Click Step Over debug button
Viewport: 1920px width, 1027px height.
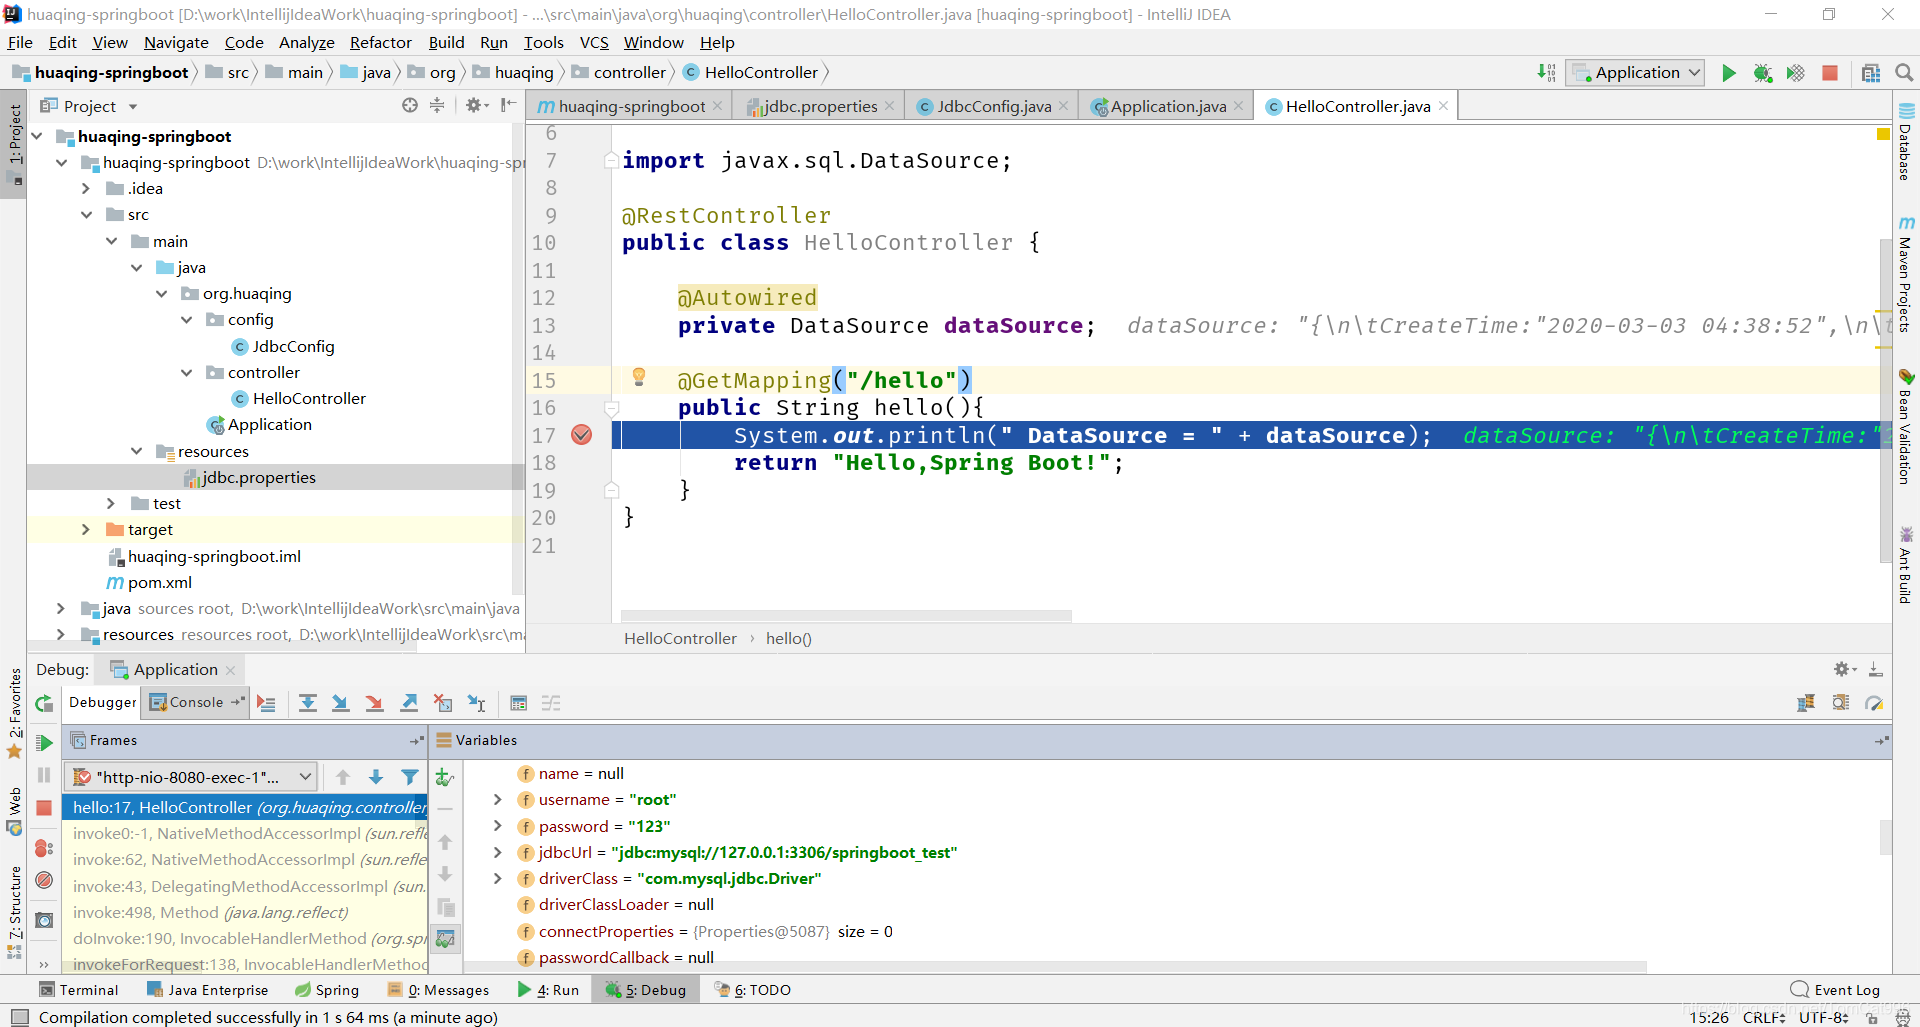point(308,703)
